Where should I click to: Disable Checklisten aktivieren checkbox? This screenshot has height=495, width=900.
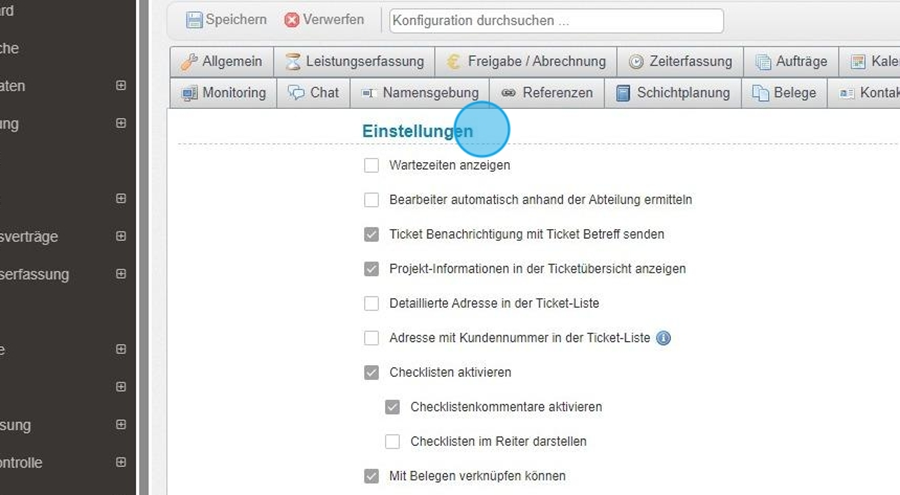point(372,372)
